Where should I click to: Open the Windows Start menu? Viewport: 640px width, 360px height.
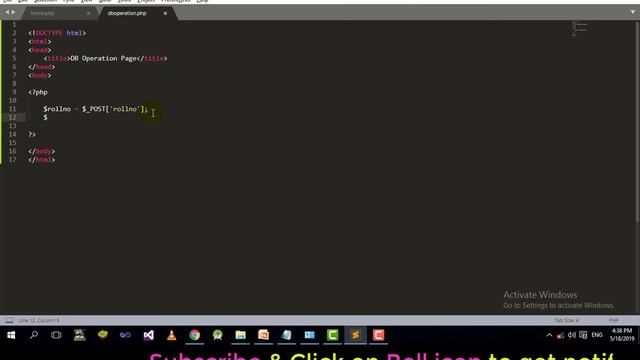point(11,335)
